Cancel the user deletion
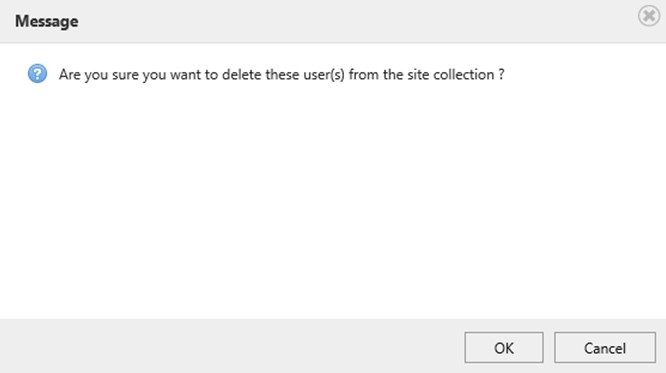666x373 pixels. point(605,348)
